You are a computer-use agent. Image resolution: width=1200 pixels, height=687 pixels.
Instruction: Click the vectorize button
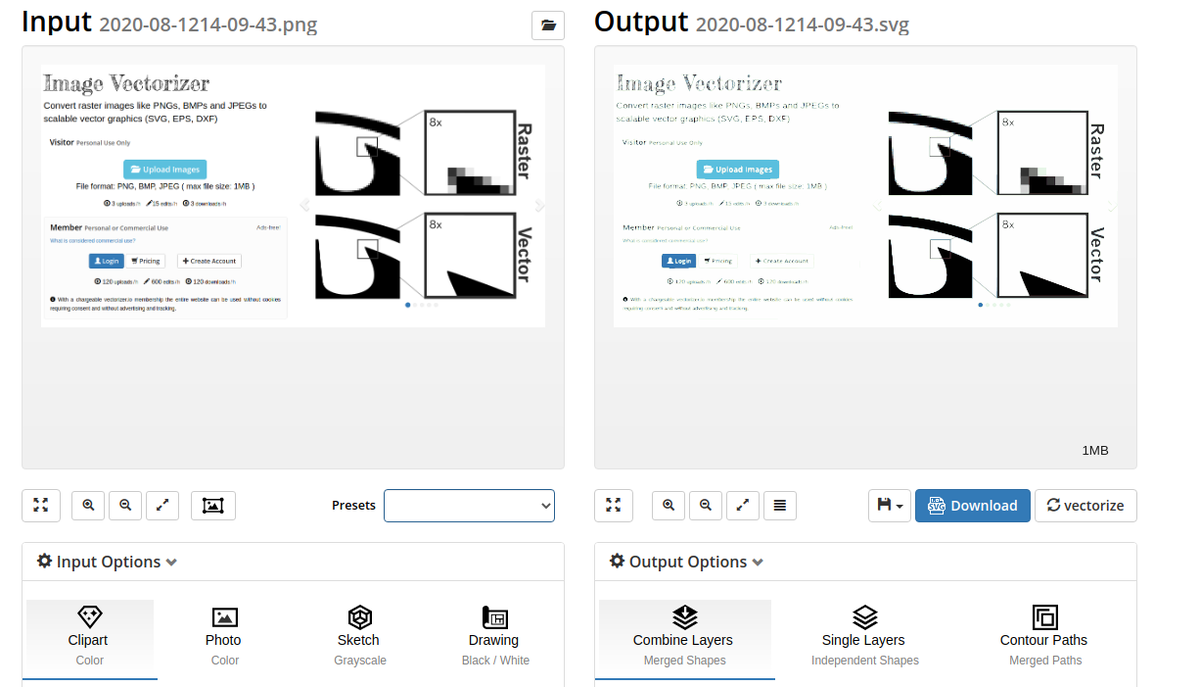1085,505
